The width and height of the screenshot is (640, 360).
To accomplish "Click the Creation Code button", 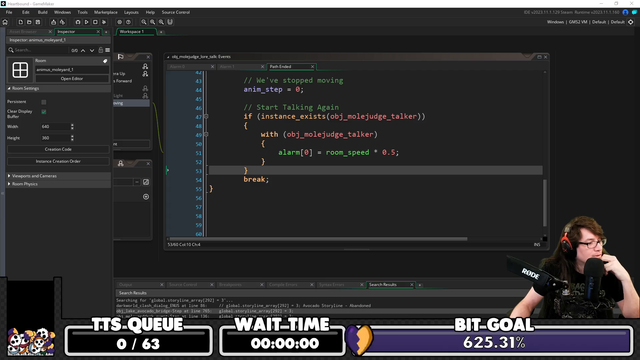I will click(x=58, y=149).
